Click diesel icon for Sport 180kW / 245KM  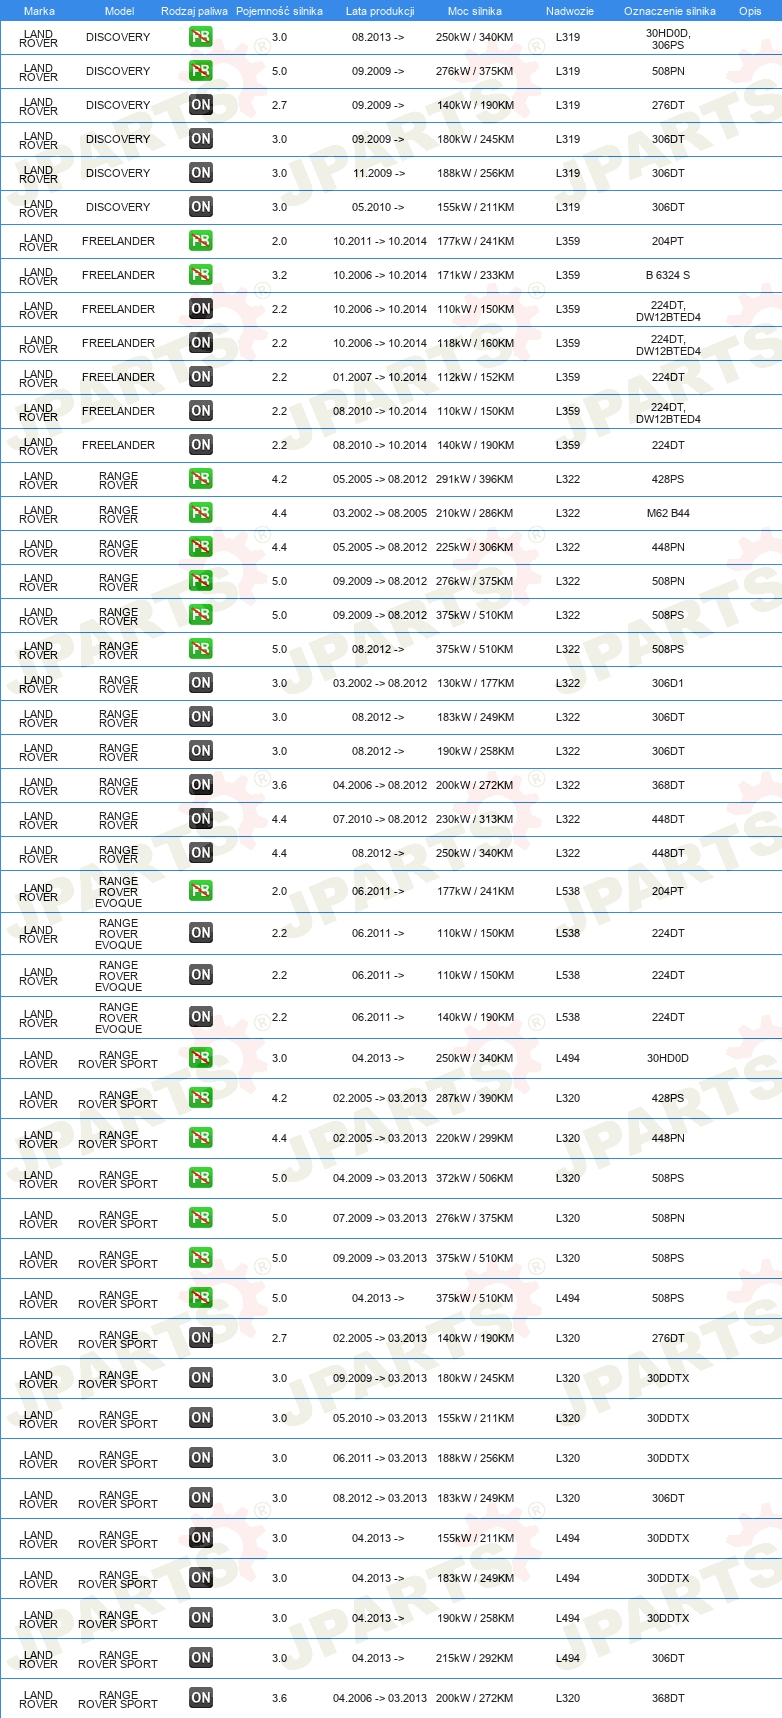[201, 1378]
